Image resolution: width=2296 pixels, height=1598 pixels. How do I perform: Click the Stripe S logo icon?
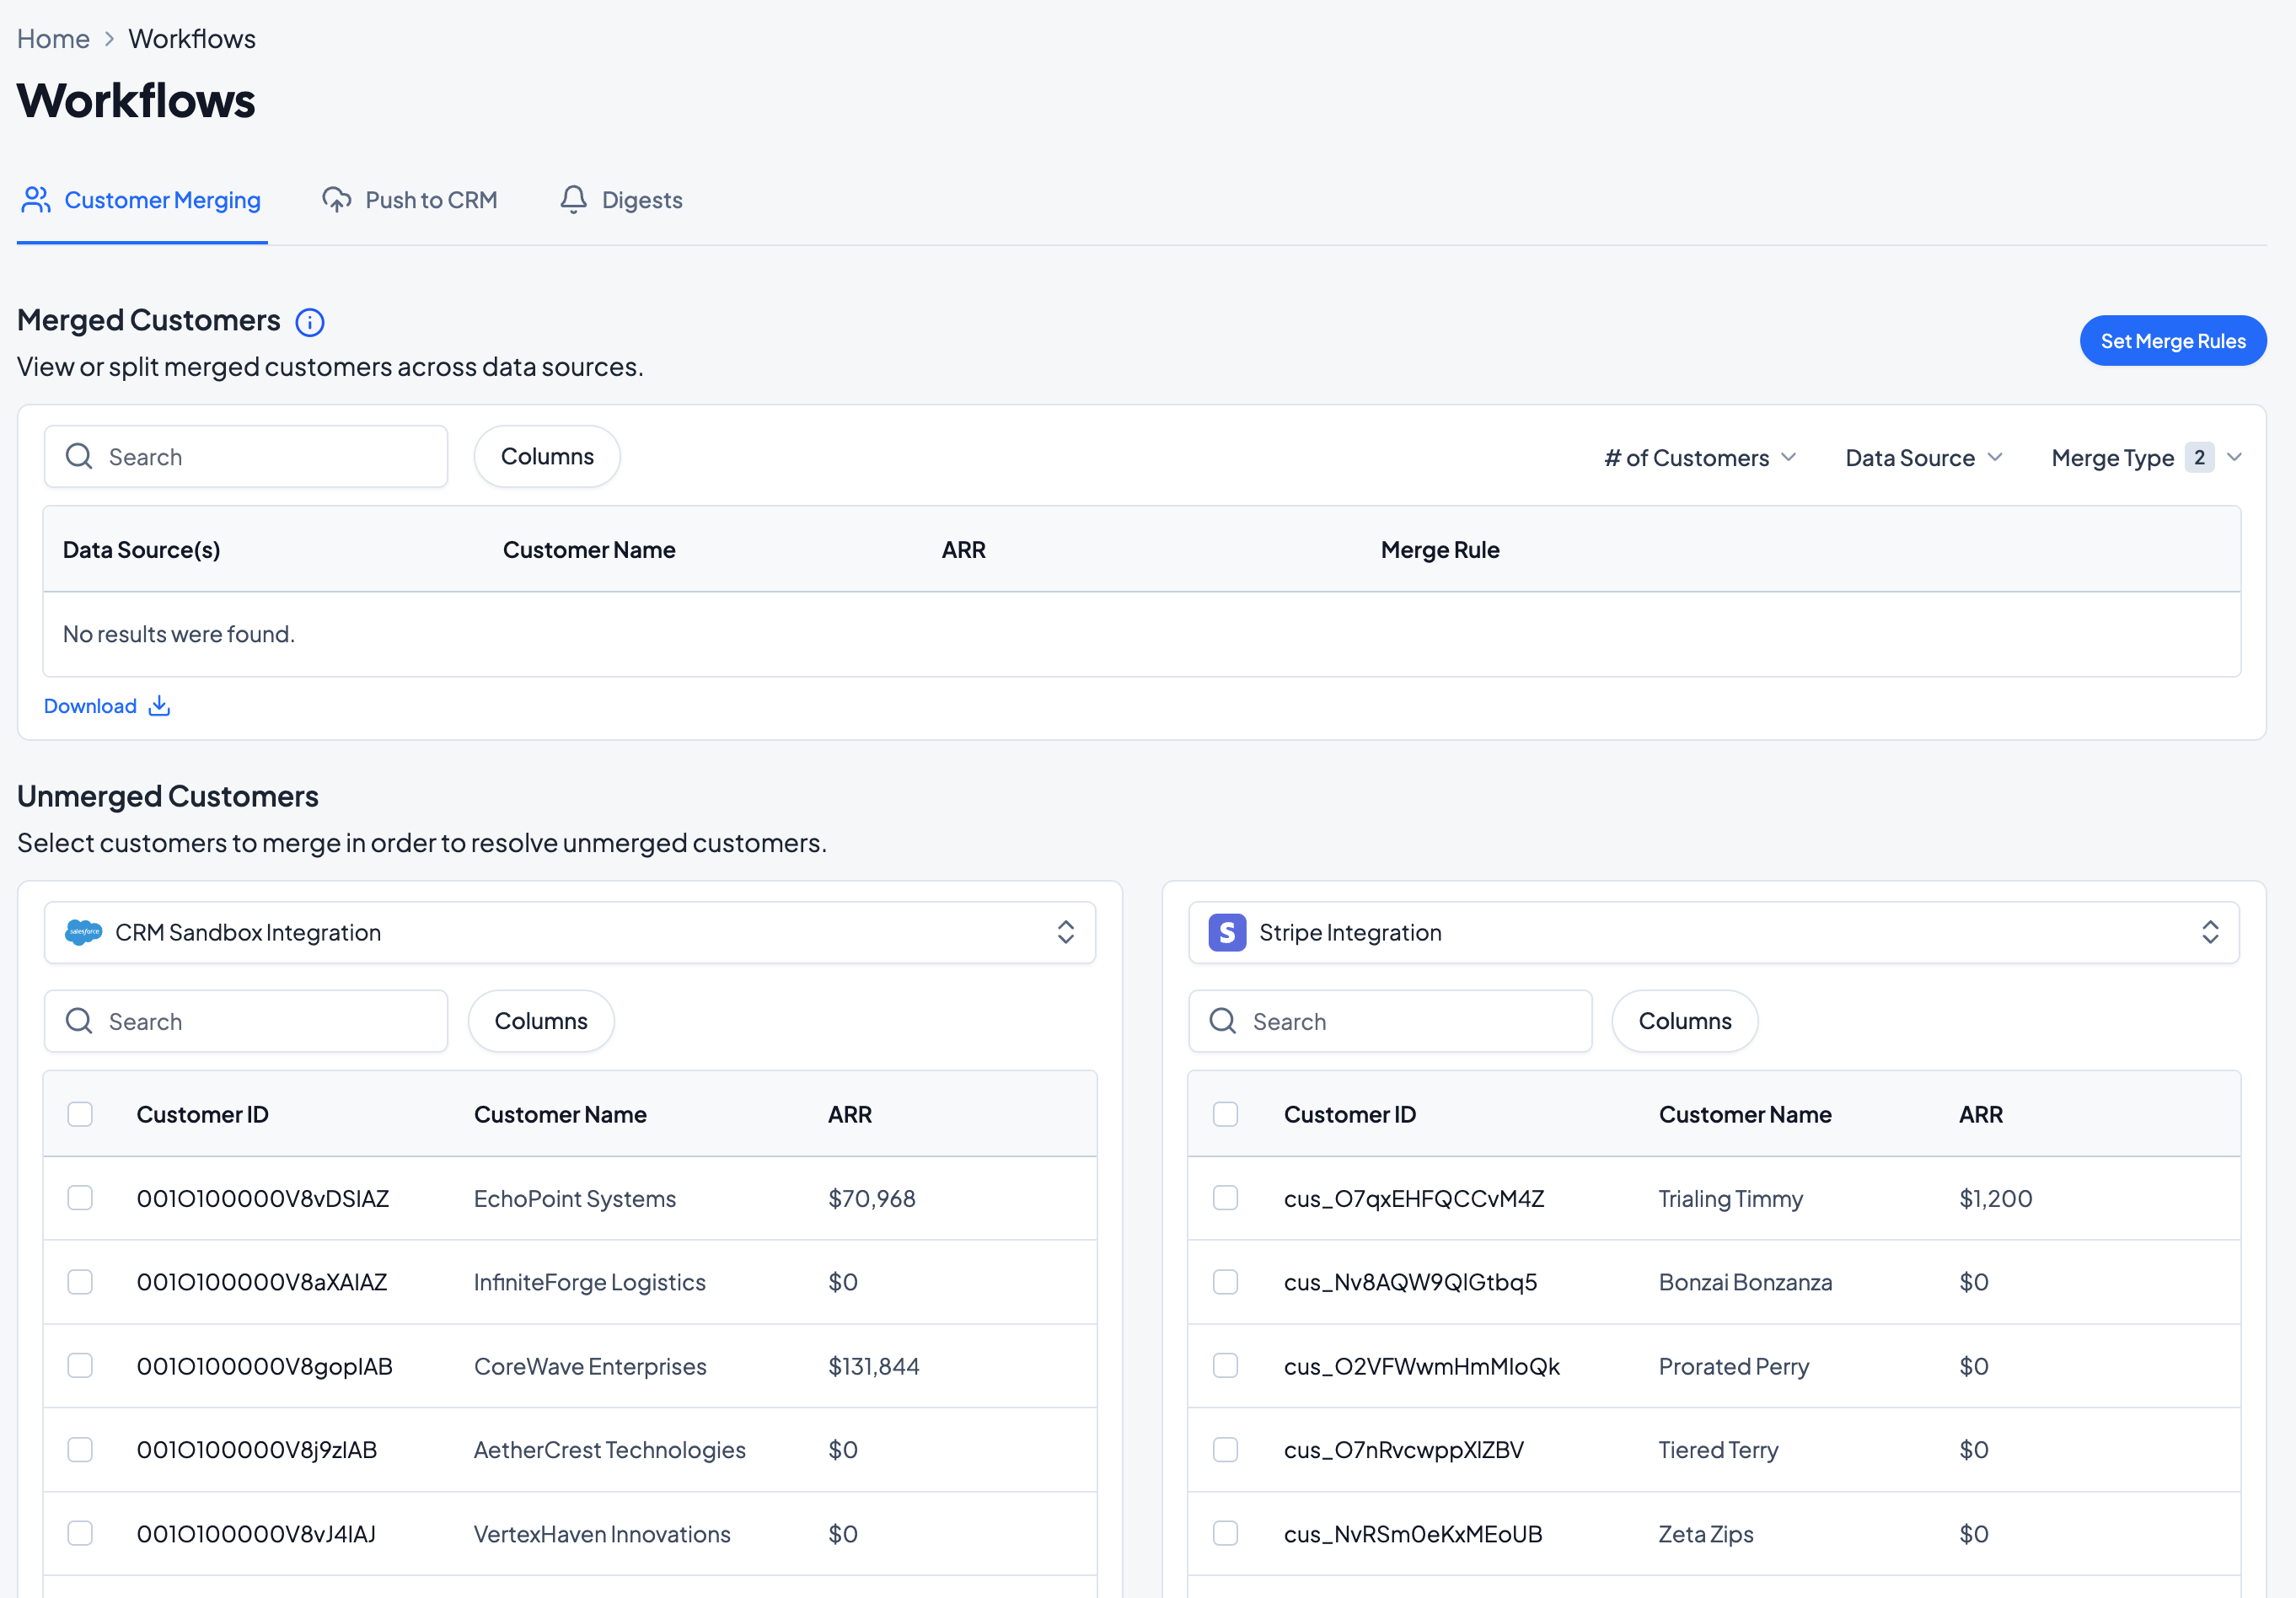point(1226,932)
